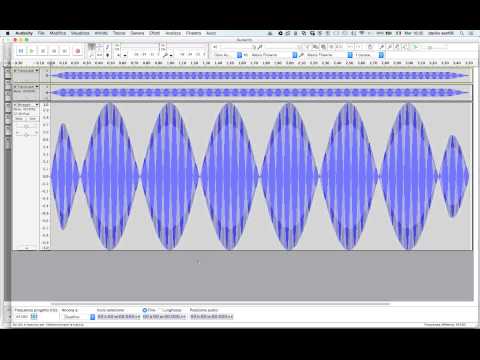Screen dimensions: 480x360
Task: Select the Time Shift tool
Action: [100, 55]
